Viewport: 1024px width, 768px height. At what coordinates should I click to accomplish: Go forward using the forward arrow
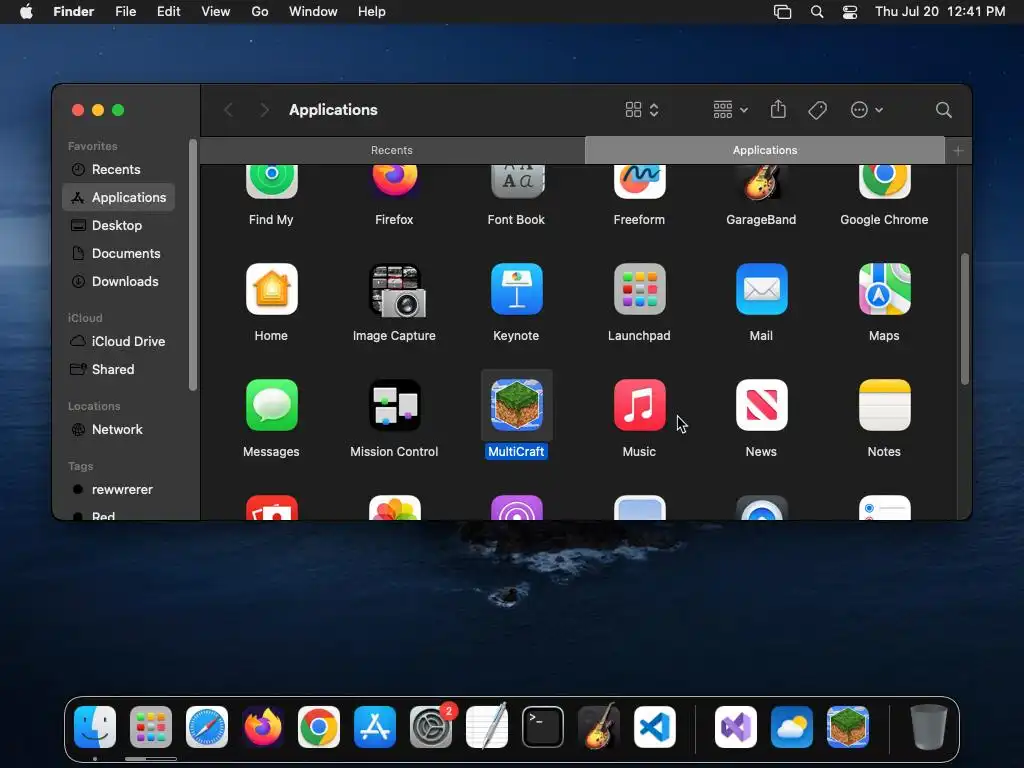click(264, 110)
